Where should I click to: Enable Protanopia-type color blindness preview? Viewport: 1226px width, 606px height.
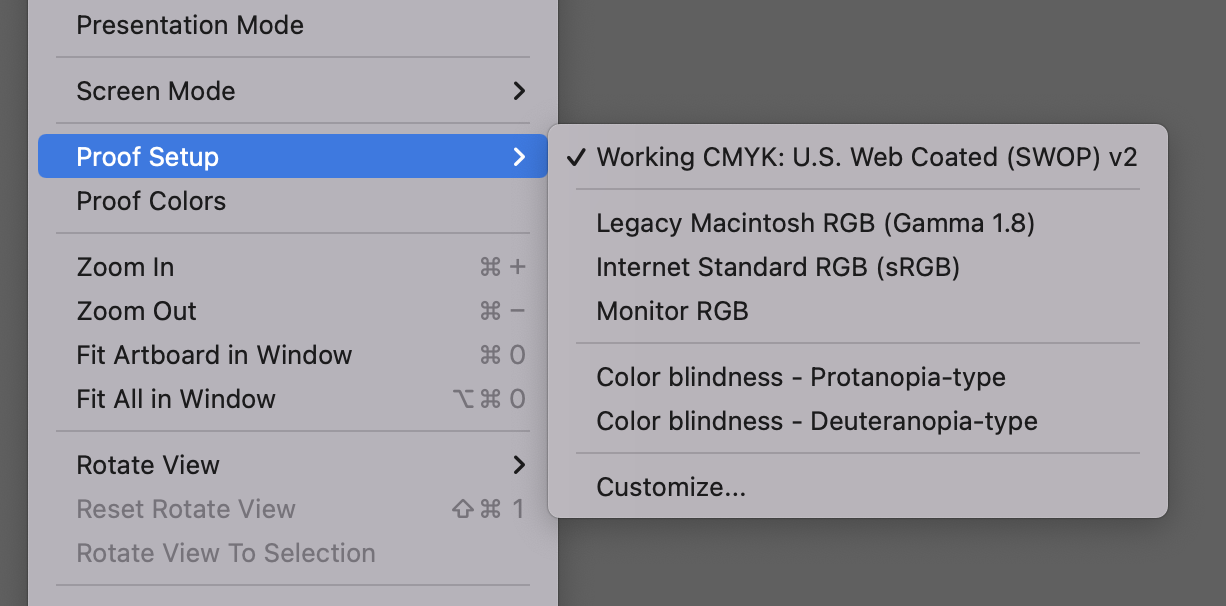tap(800, 377)
